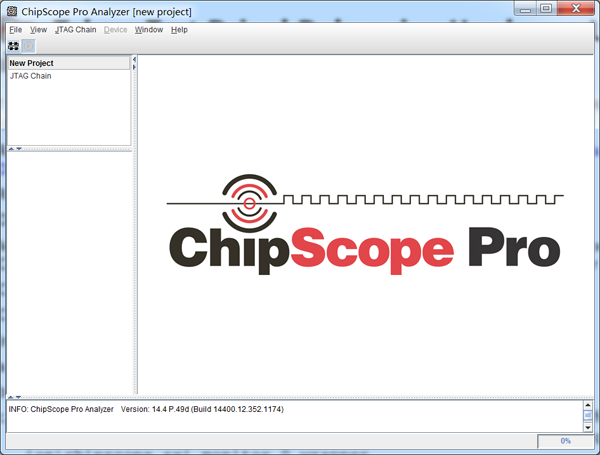600x455 pixels.
Task: Open the Window menu
Action: point(149,30)
